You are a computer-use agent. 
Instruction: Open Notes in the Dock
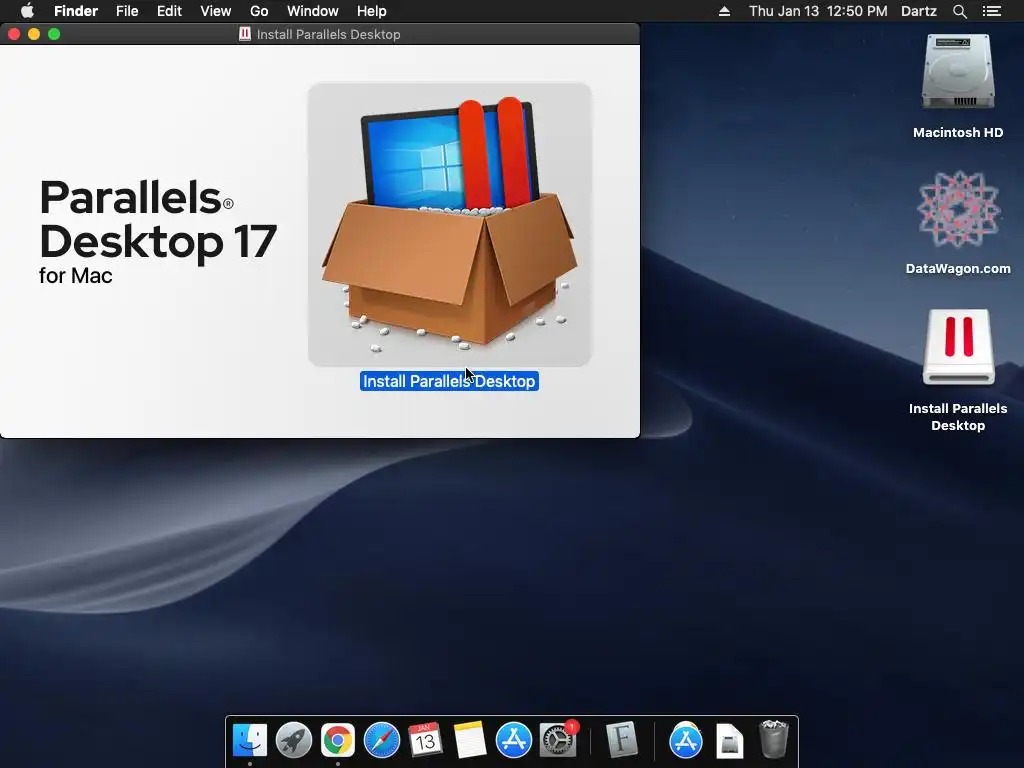tap(470, 740)
